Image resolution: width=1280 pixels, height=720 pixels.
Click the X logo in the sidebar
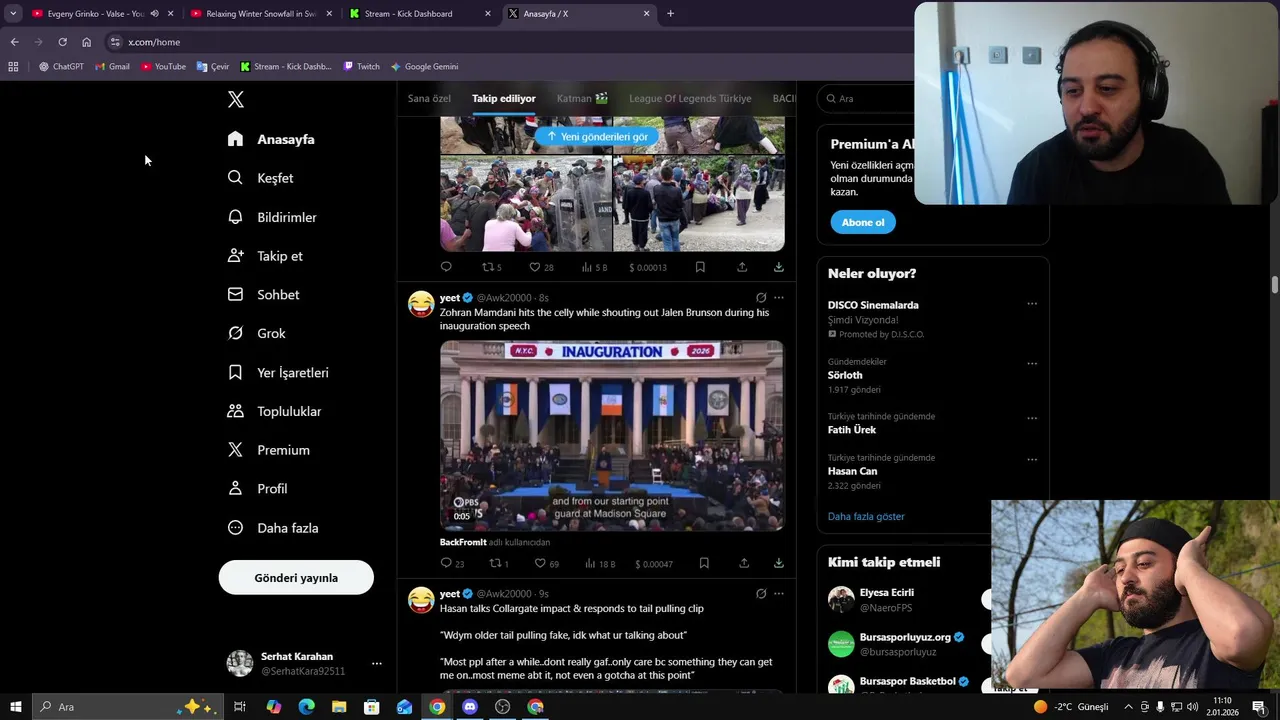click(235, 99)
